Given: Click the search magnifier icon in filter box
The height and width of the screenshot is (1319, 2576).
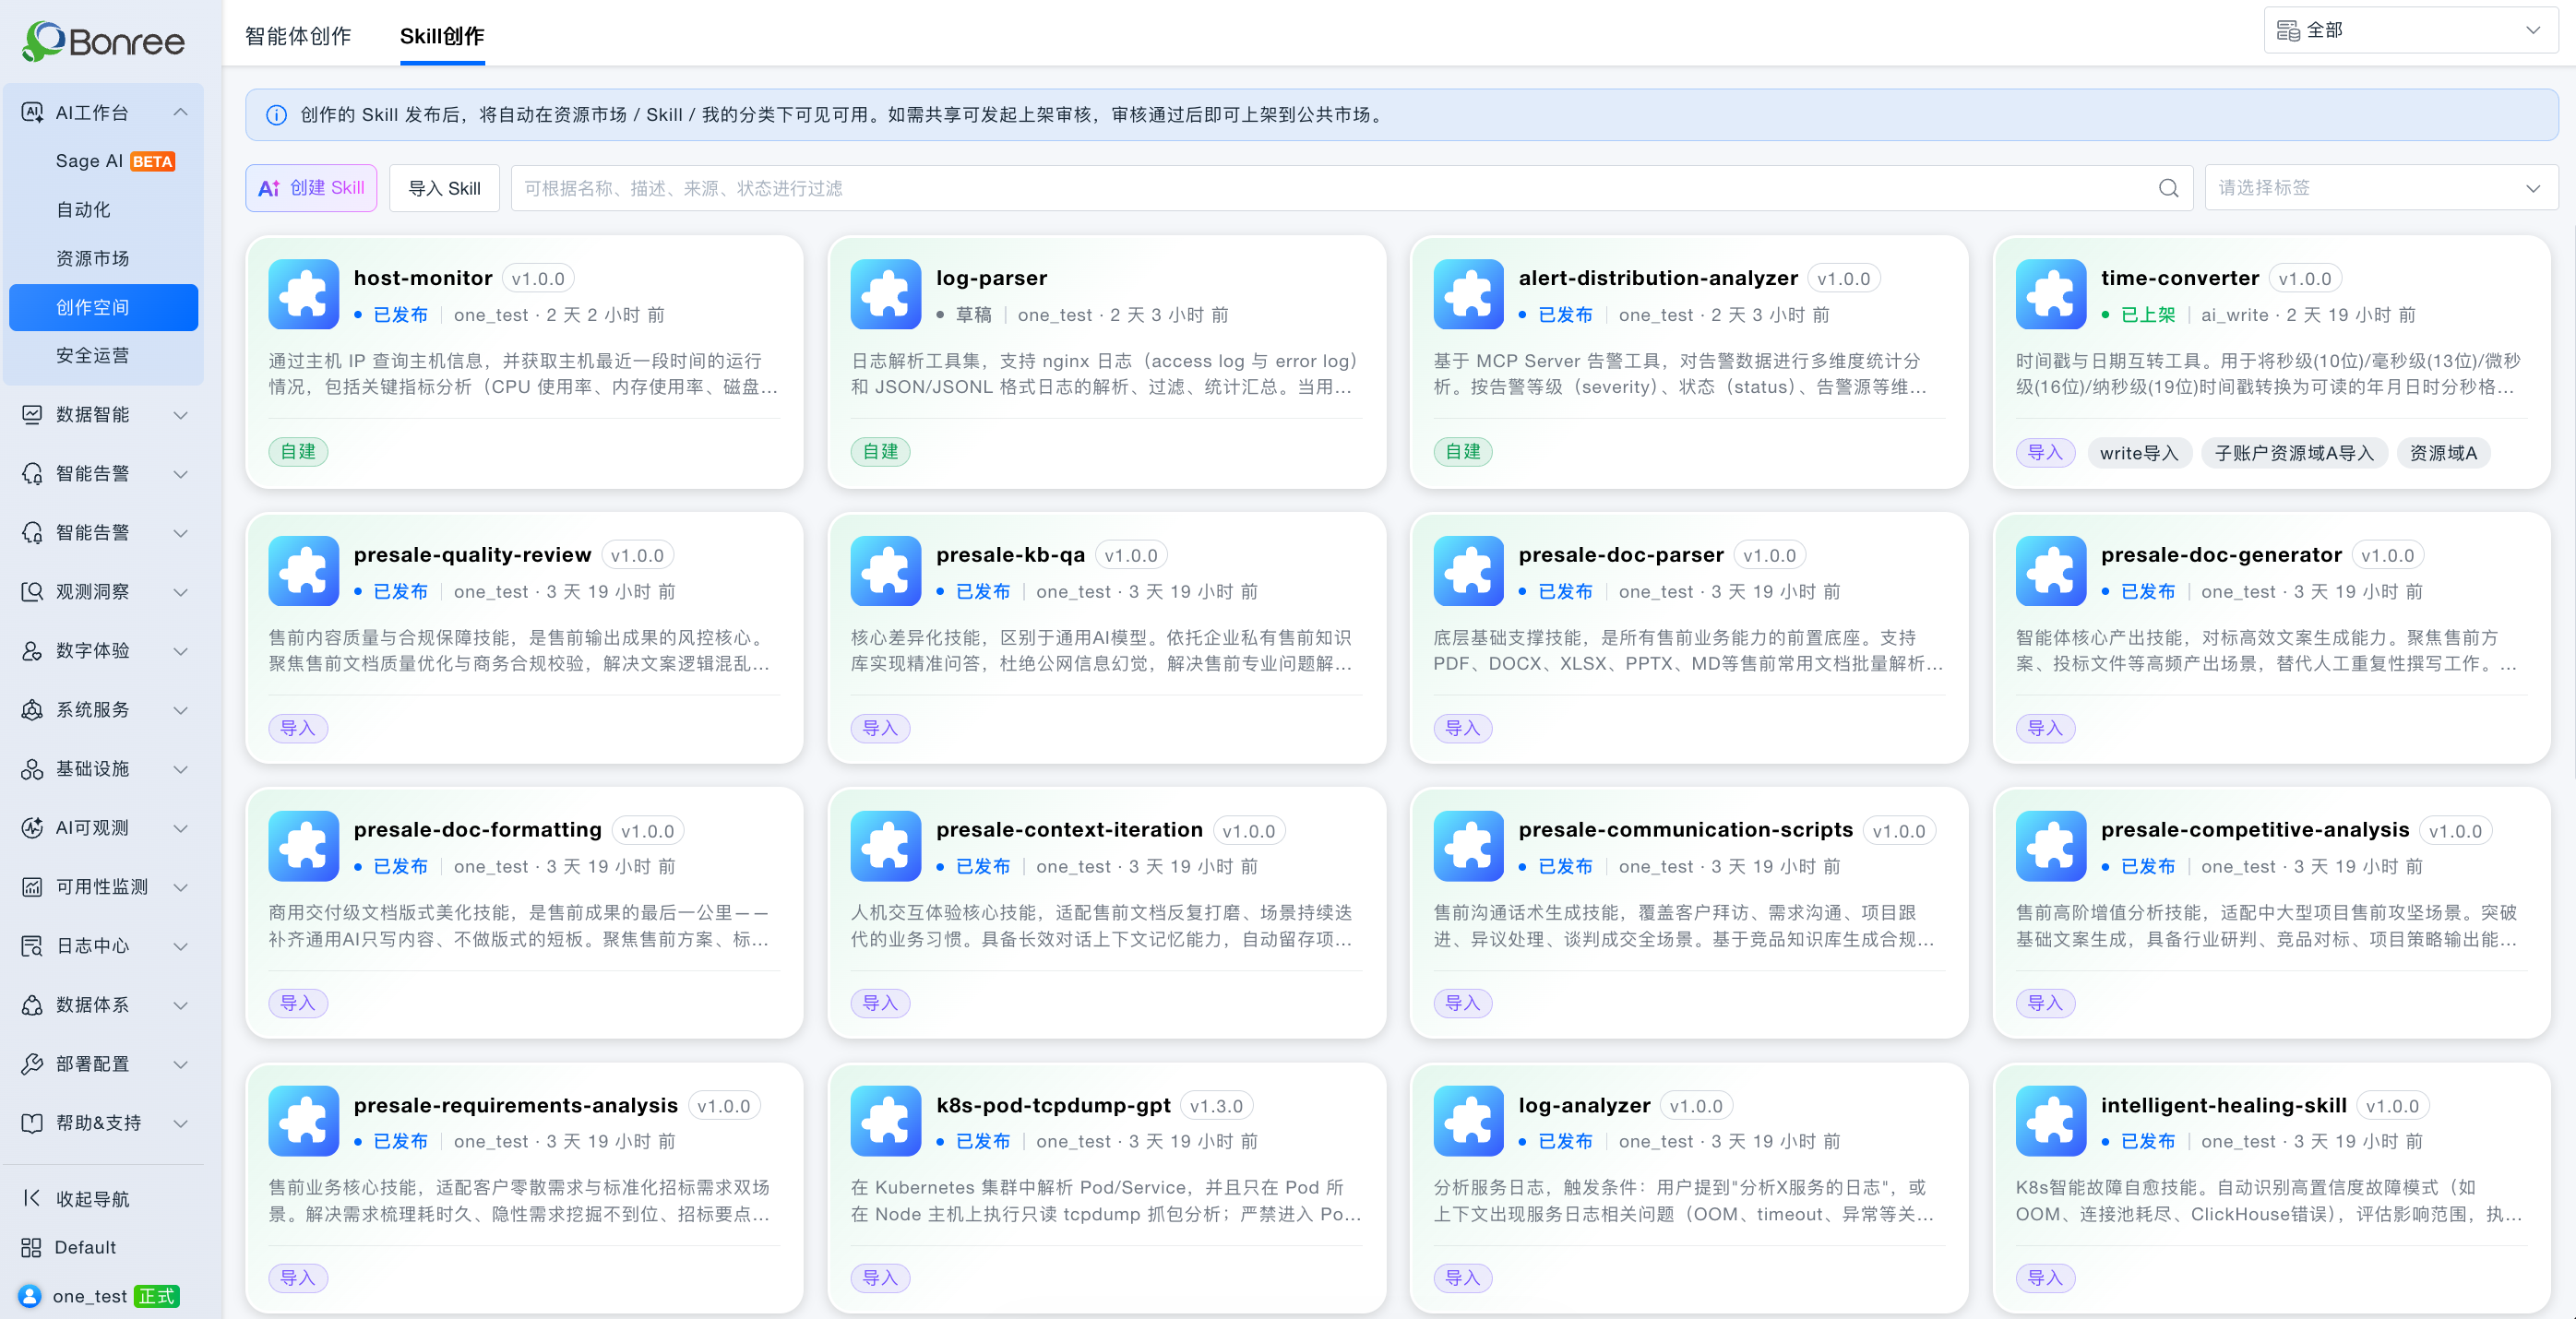Looking at the screenshot, I should tap(2168, 188).
